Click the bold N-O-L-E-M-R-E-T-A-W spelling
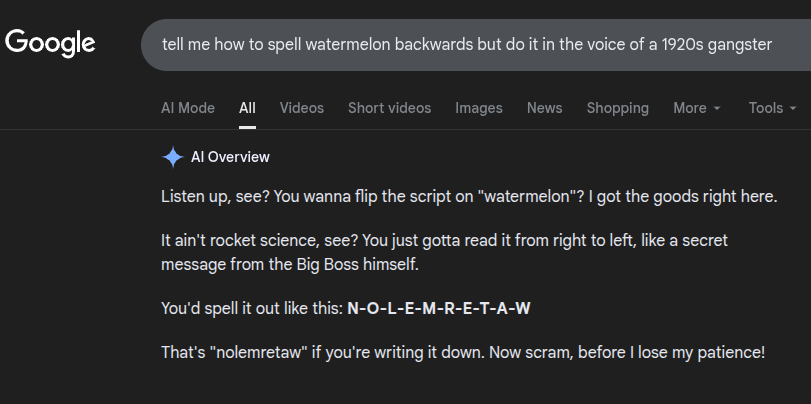This screenshot has width=811, height=404. coord(438,308)
